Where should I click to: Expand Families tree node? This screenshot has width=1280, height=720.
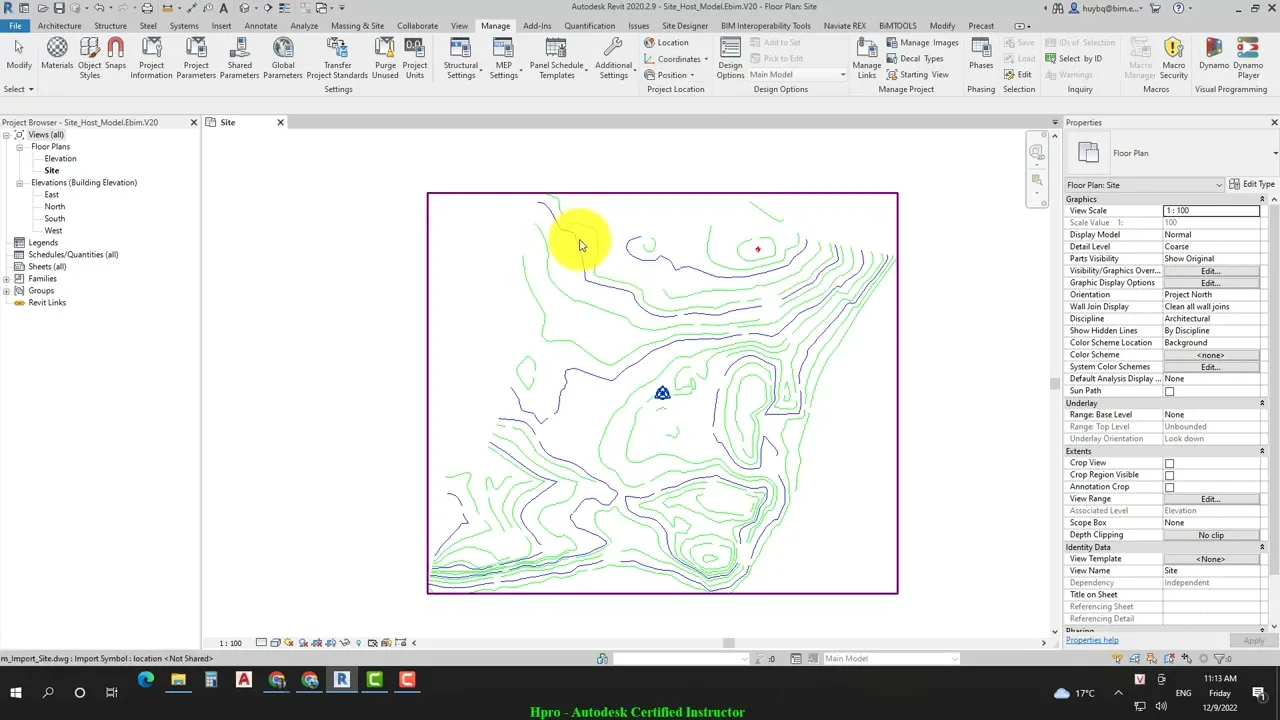click(x=7, y=279)
